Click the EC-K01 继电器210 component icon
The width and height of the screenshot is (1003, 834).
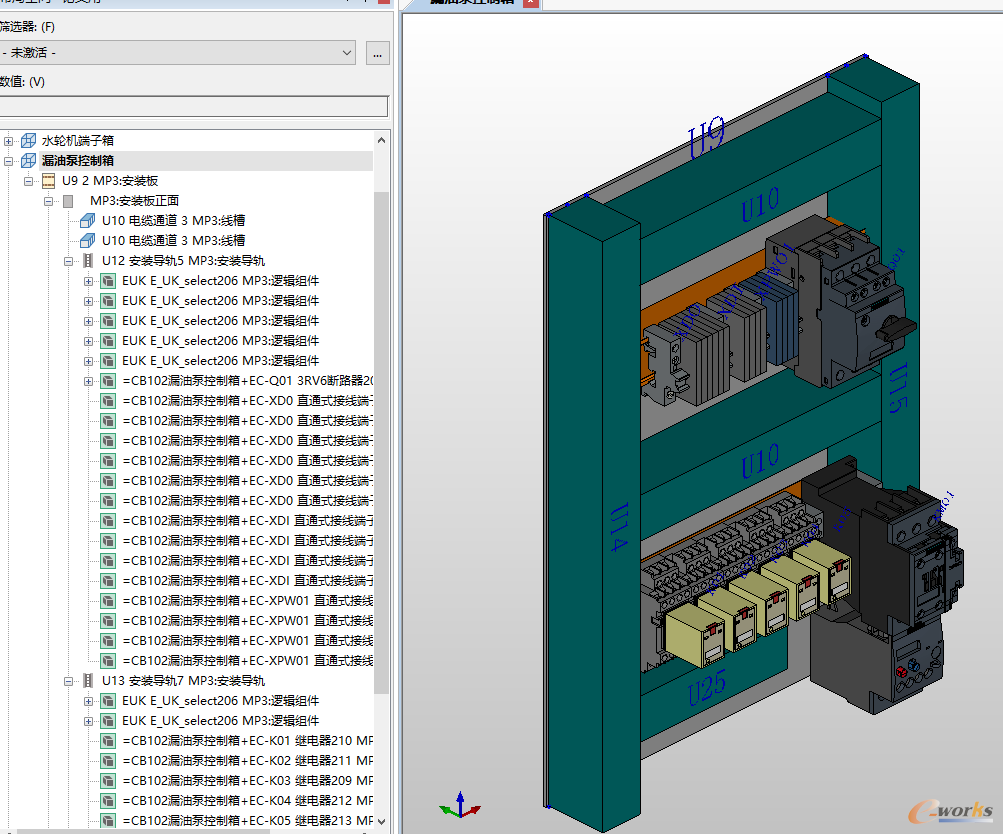(x=108, y=741)
